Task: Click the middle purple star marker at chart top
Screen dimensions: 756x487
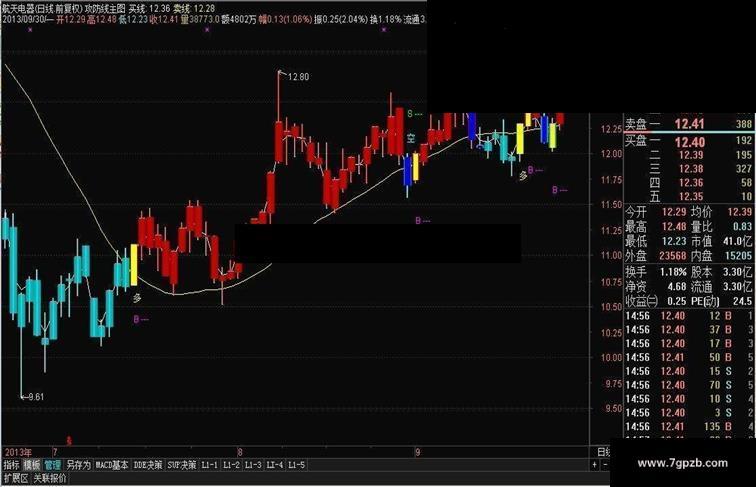Action: pyautogui.click(x=207, y=30)
